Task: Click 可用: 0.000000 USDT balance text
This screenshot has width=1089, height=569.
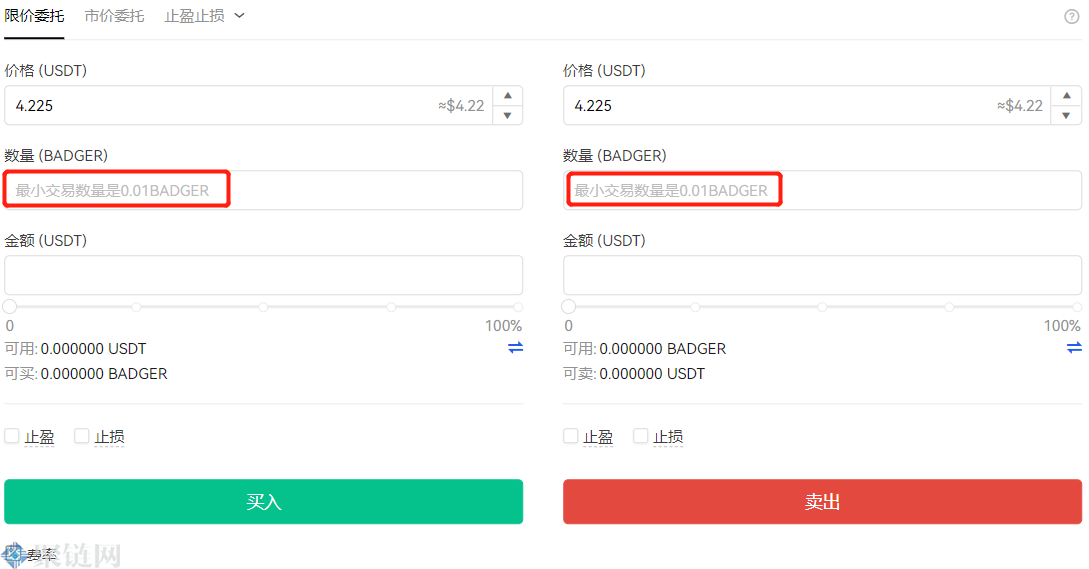Action: 76,349
